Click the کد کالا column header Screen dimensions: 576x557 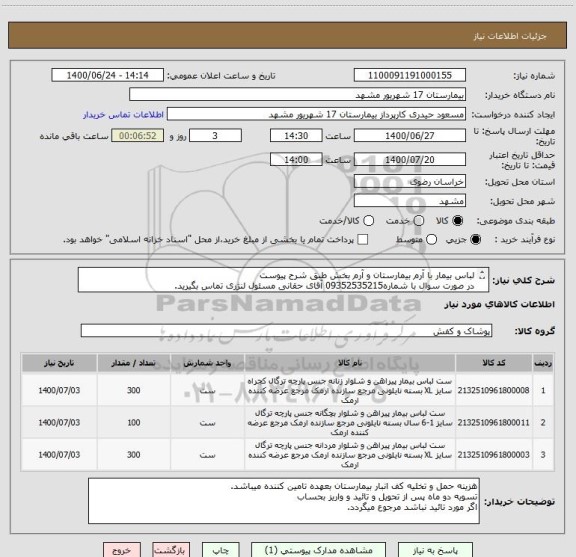(493, 363)
